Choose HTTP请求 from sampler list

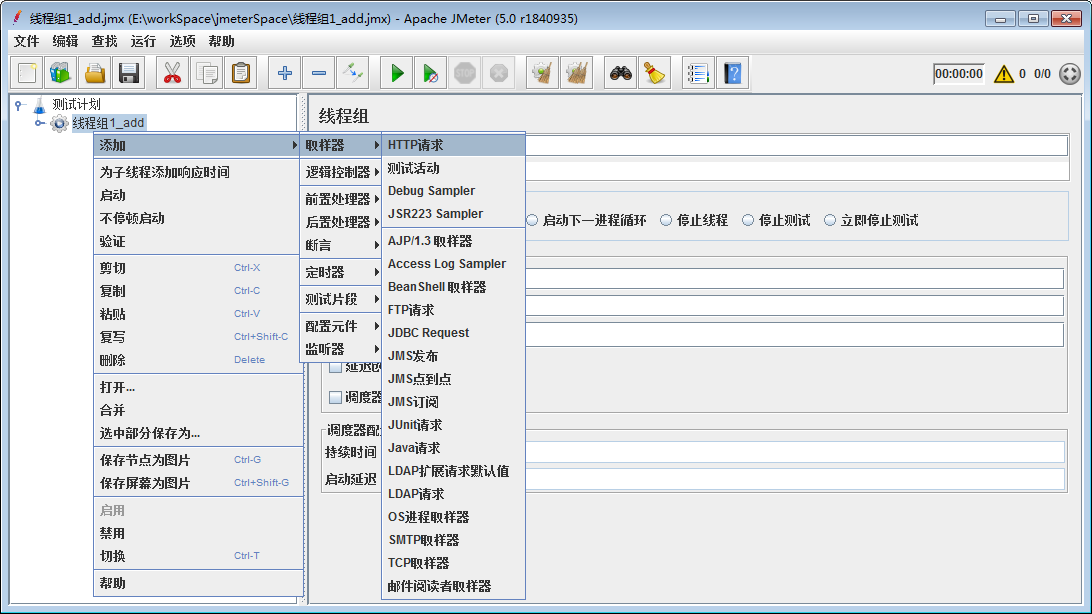click(x=453, y=145)
